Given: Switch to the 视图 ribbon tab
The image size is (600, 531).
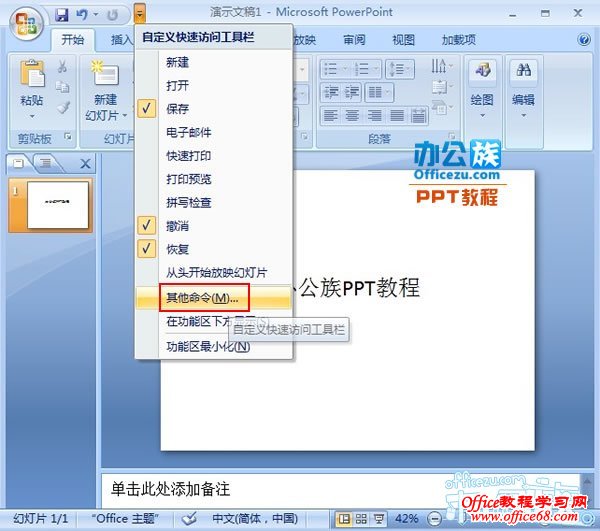Looking at the screenshot, I should pos(403,40).
